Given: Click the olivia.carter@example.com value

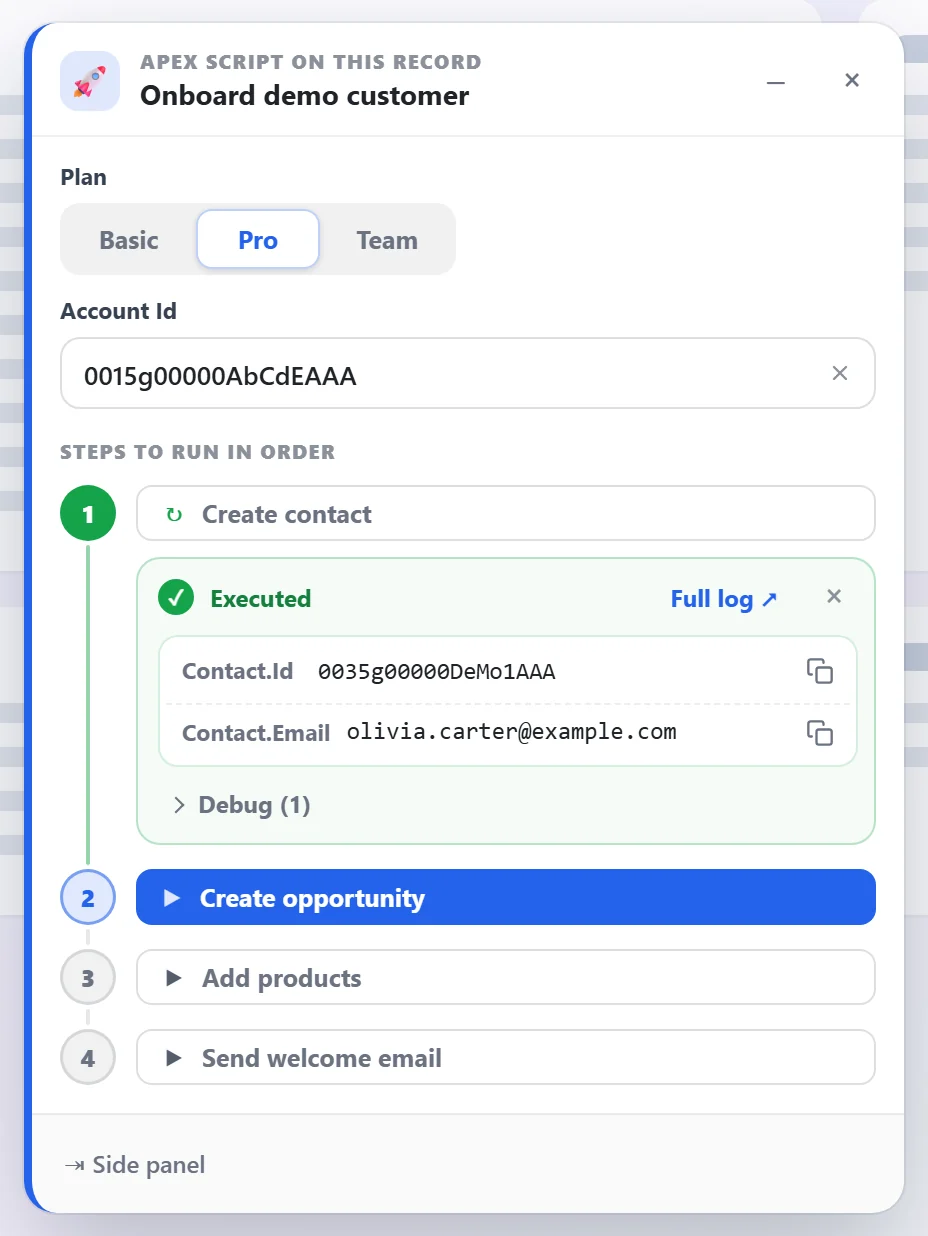Looking at the screenshot, I should click(512, 732).
